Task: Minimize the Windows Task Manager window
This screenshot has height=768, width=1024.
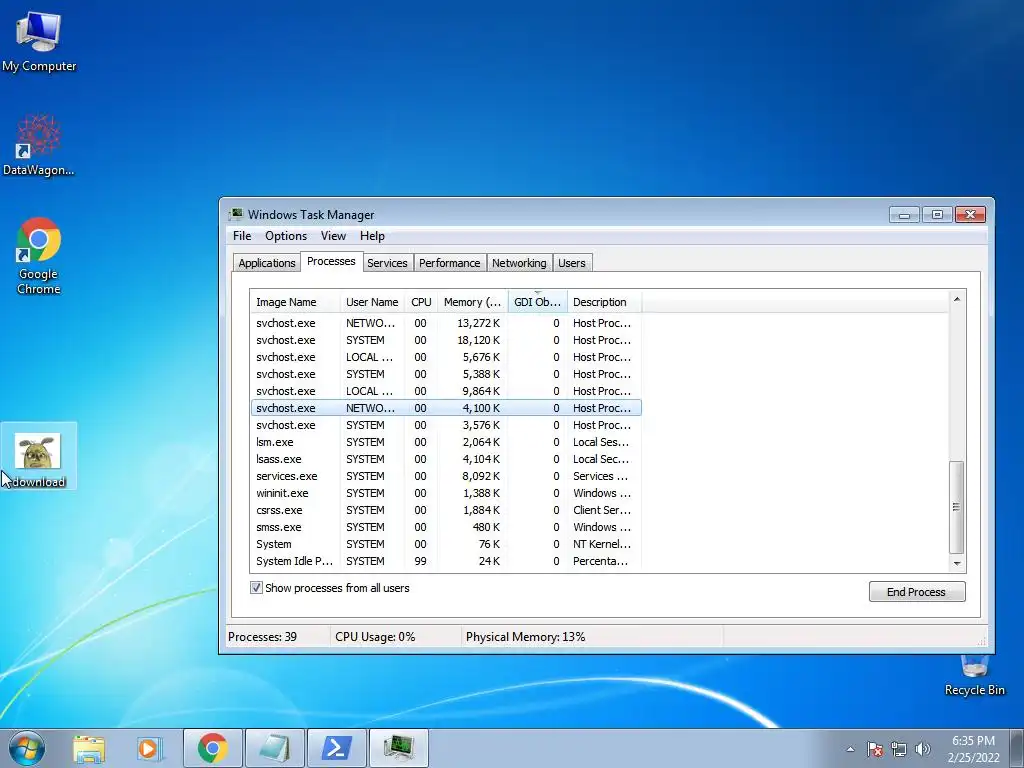Action: click(904, 215)
